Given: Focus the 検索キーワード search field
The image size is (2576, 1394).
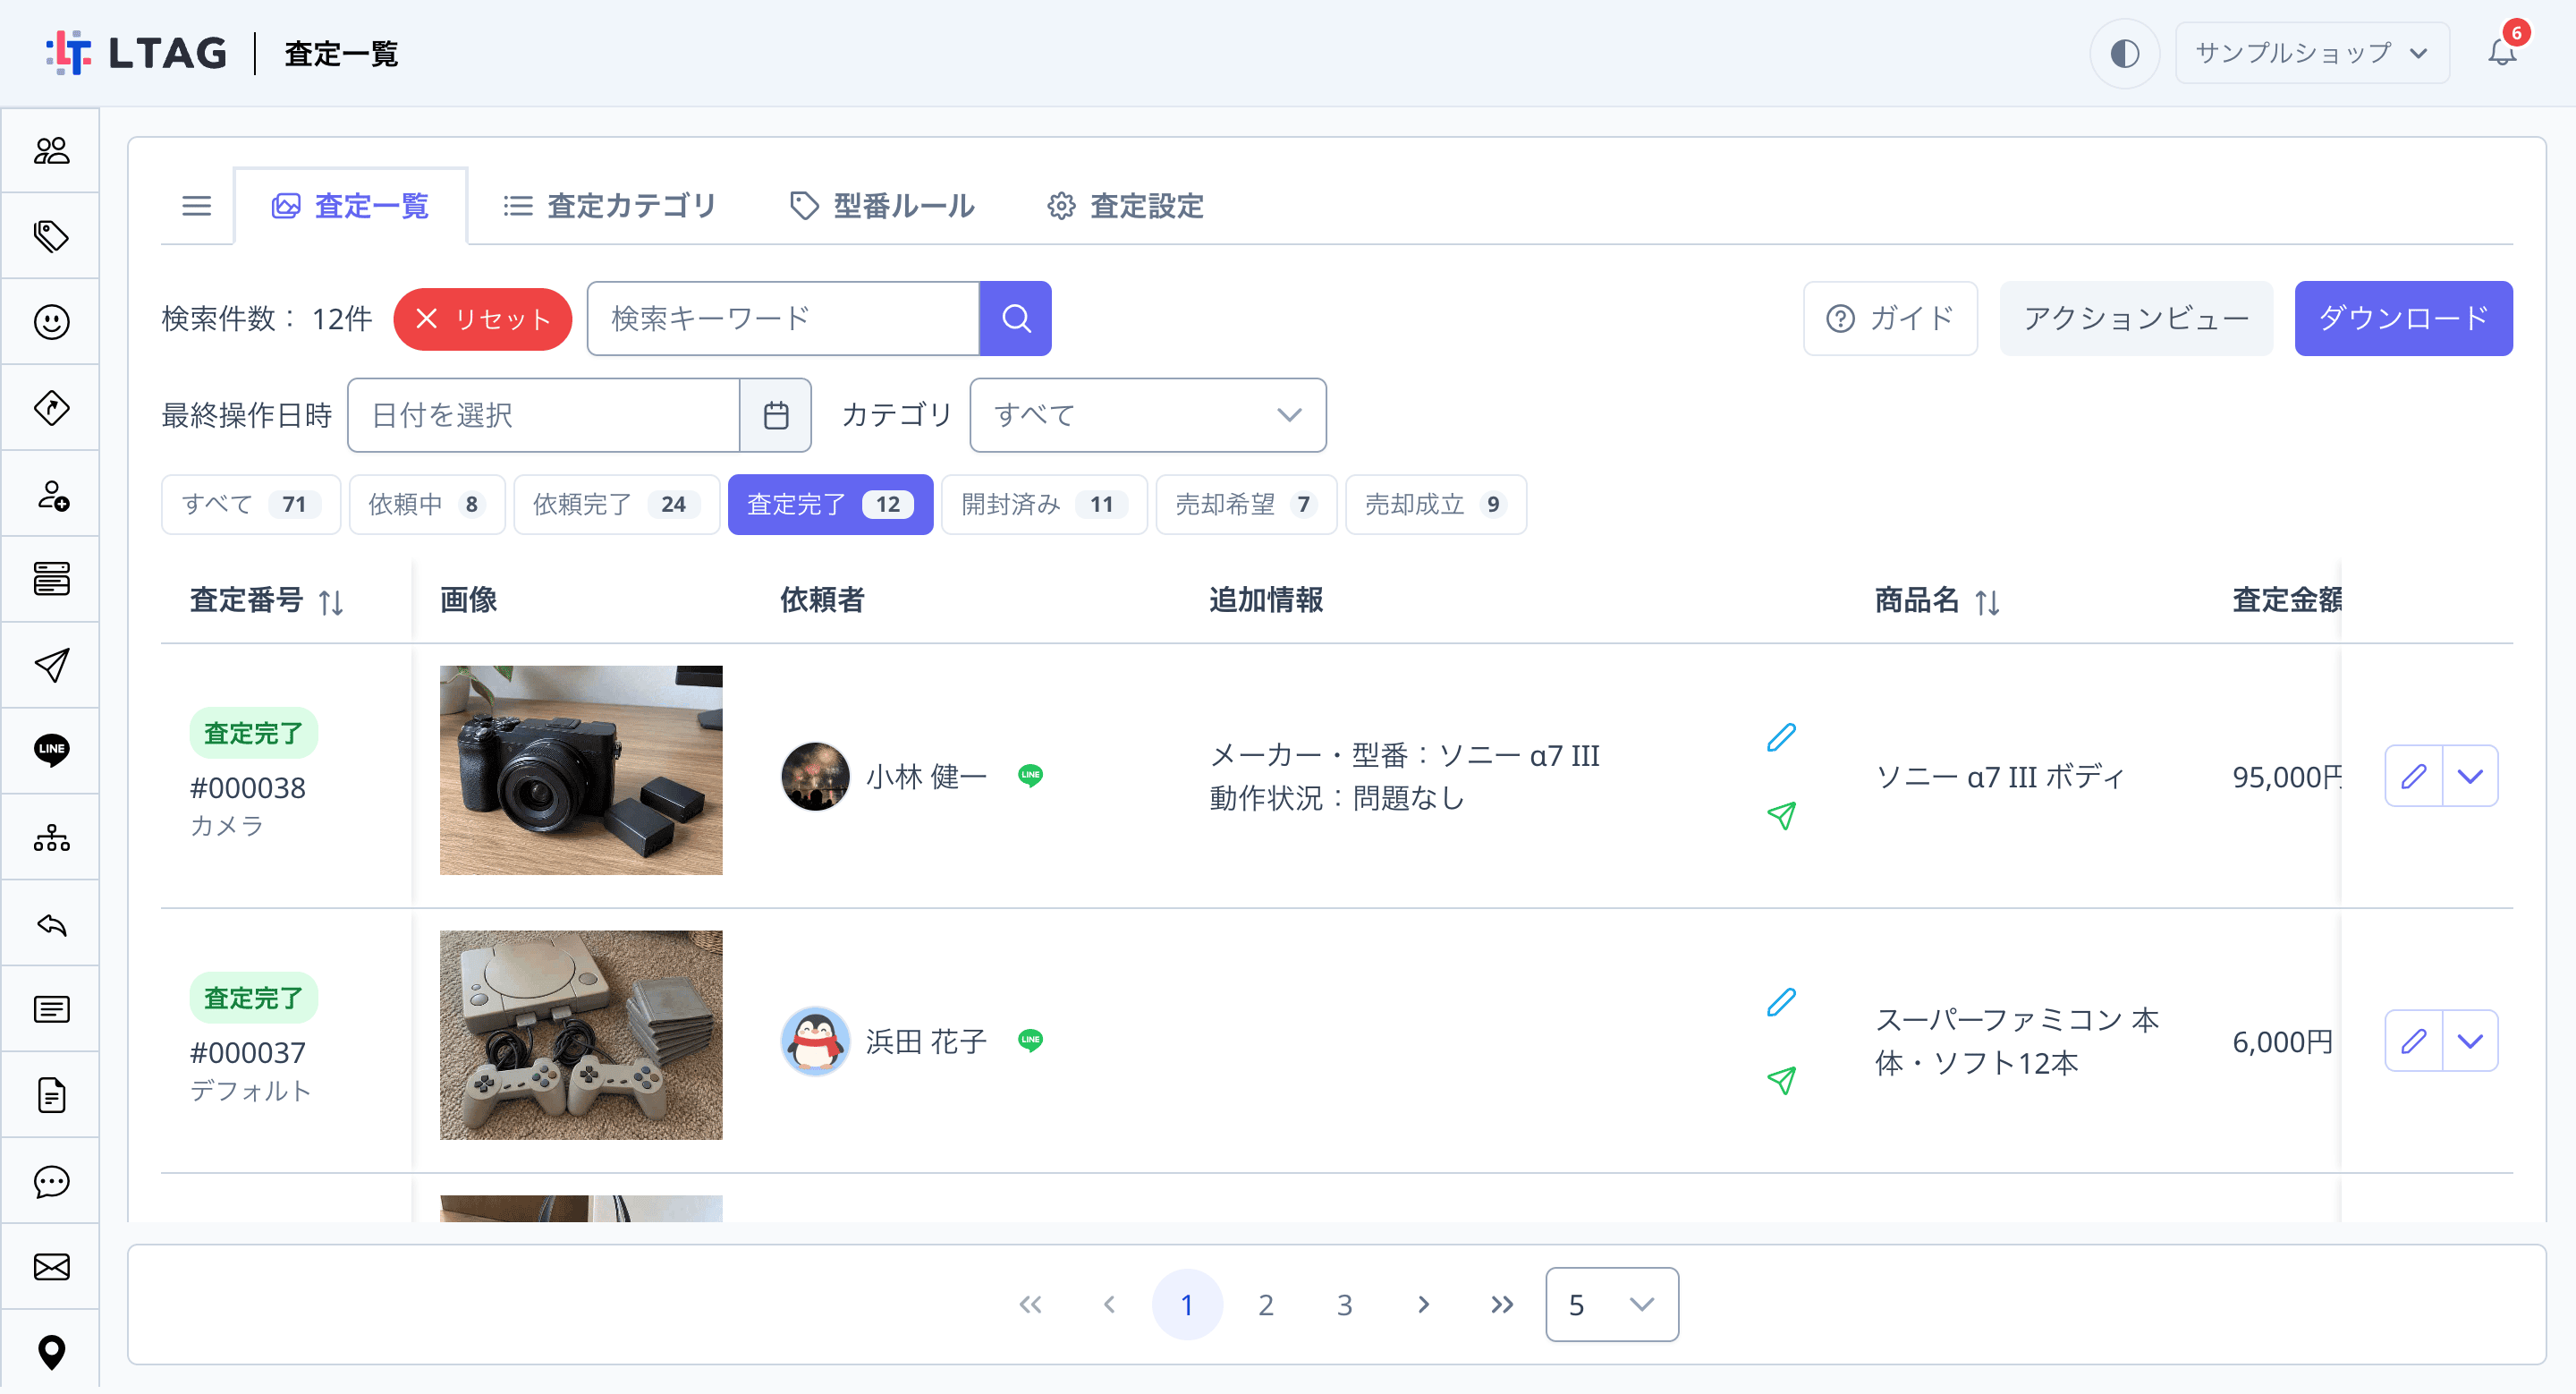Looking at the screenshot, I should coord(783,318).
